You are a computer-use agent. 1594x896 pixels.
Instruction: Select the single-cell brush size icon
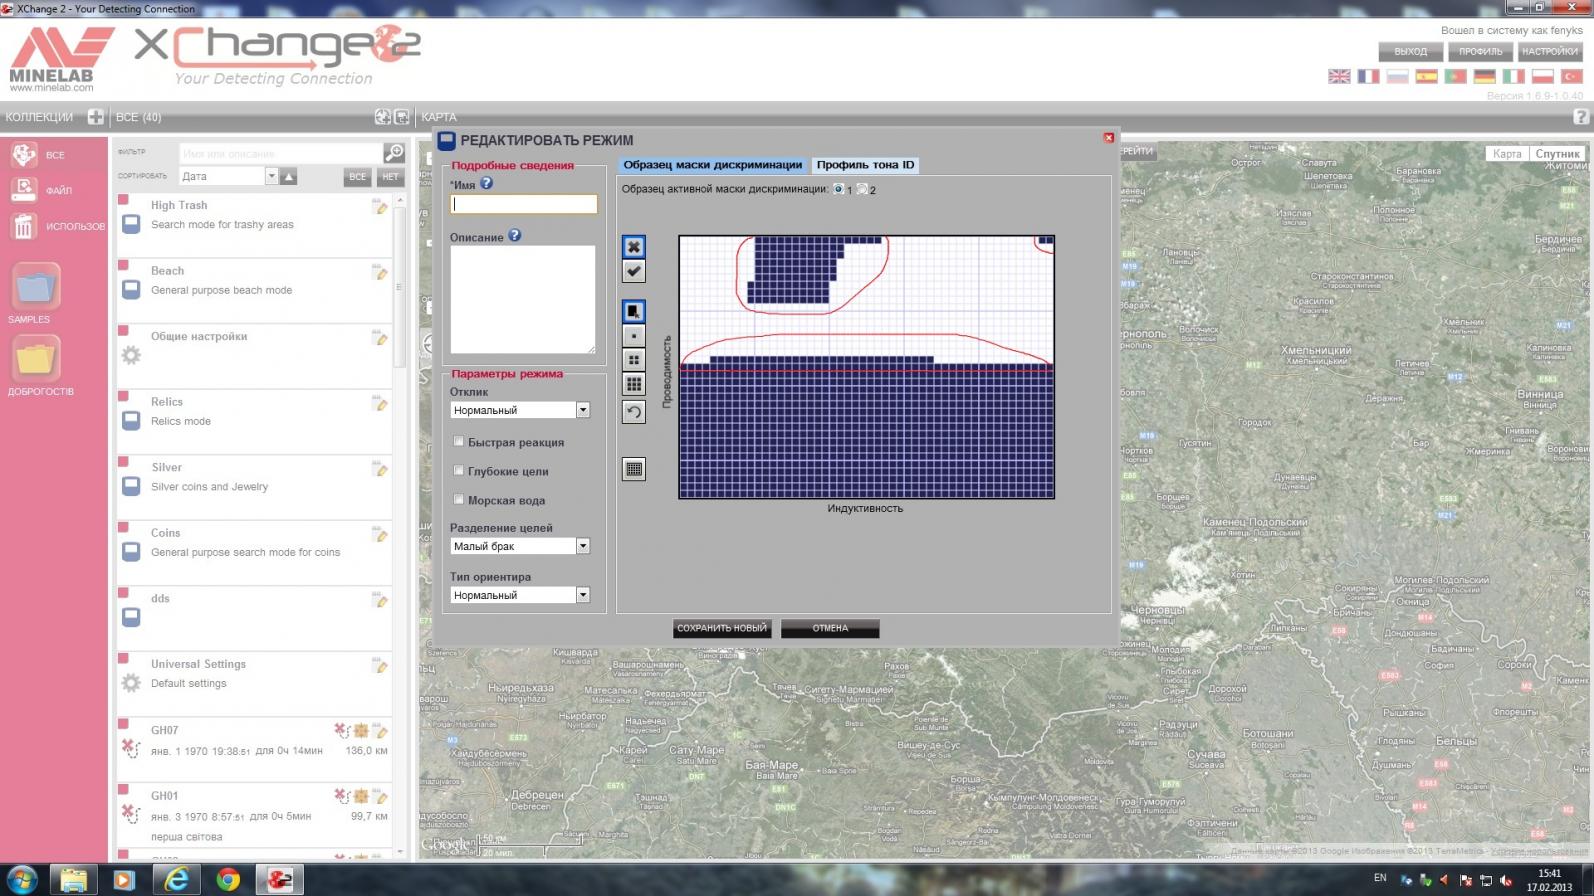(x=633, y=336)
